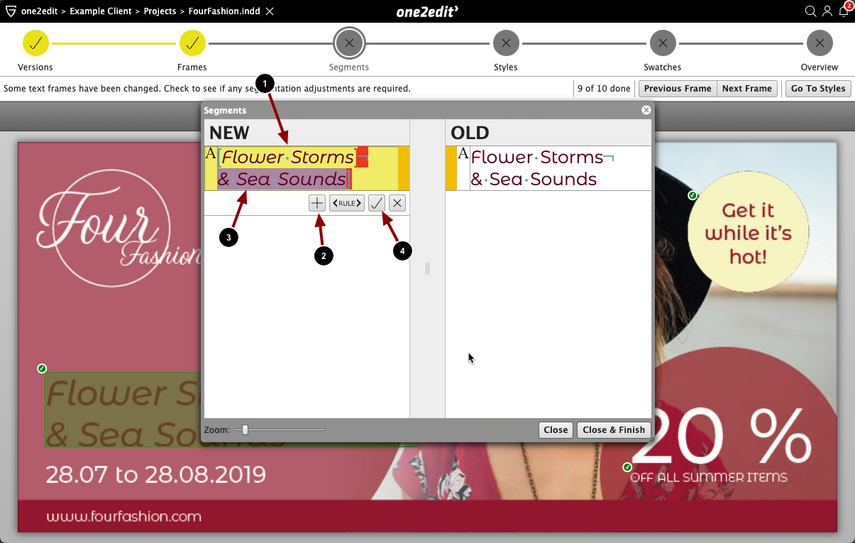Click the green check badge on Flower Storms frame
855x543 pixels.
point(42,369)
